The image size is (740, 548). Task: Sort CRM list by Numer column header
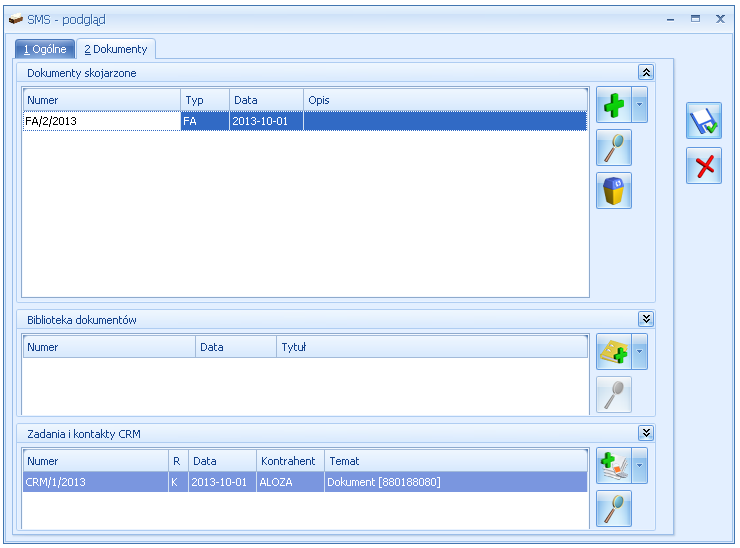95,461
